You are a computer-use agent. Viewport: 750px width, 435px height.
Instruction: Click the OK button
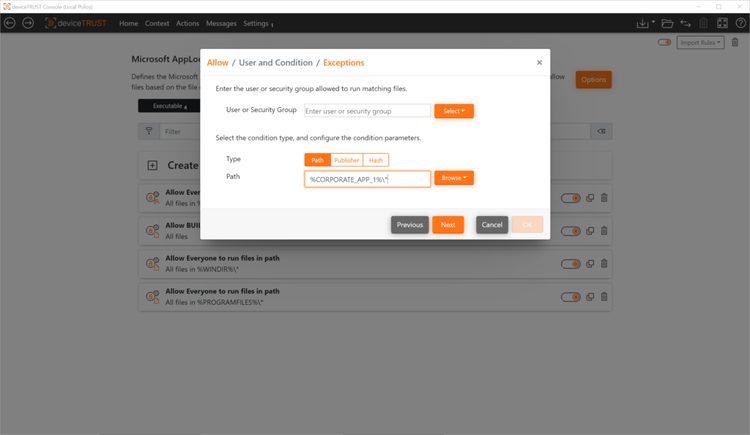[527, 224]
